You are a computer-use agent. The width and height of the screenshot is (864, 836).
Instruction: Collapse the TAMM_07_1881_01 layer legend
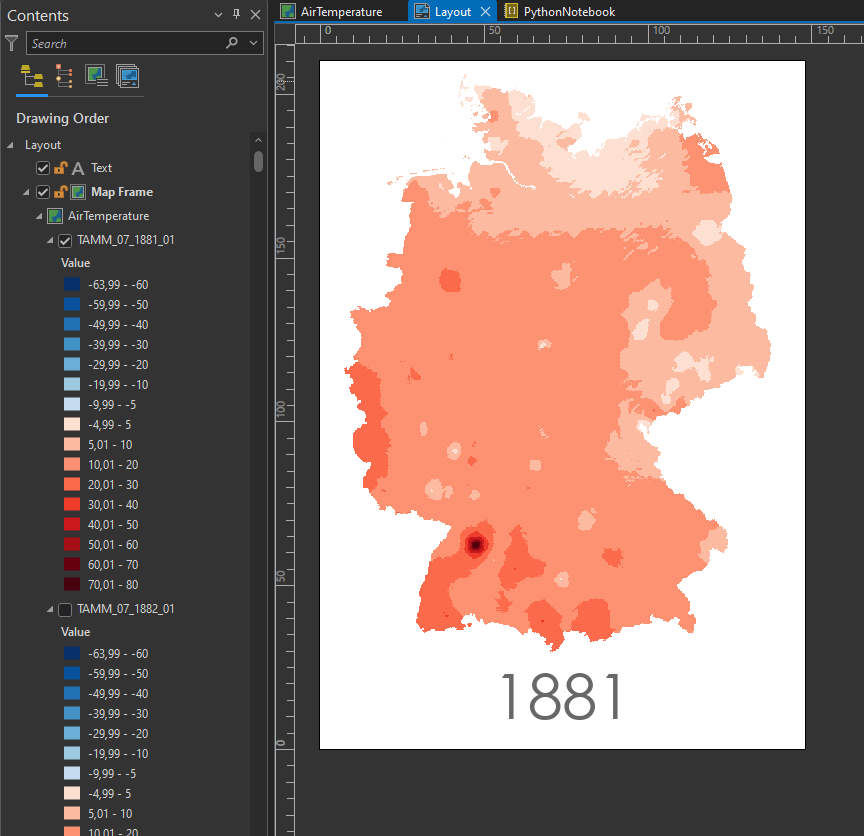coord(50,240)
